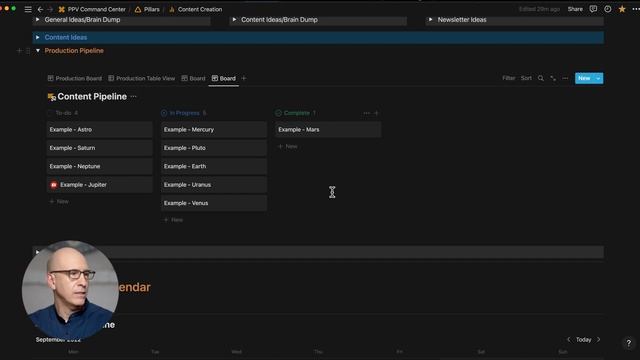
Task: Open the Example - Jupiter card
Action: tap(100, 184)
